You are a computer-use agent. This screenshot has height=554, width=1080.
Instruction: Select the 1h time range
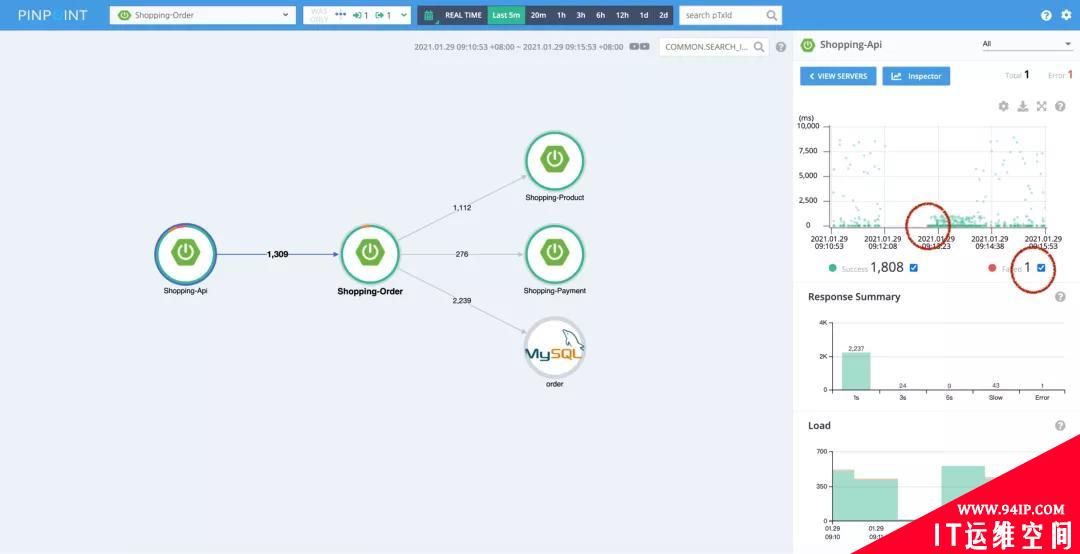[x=561, y=15]
